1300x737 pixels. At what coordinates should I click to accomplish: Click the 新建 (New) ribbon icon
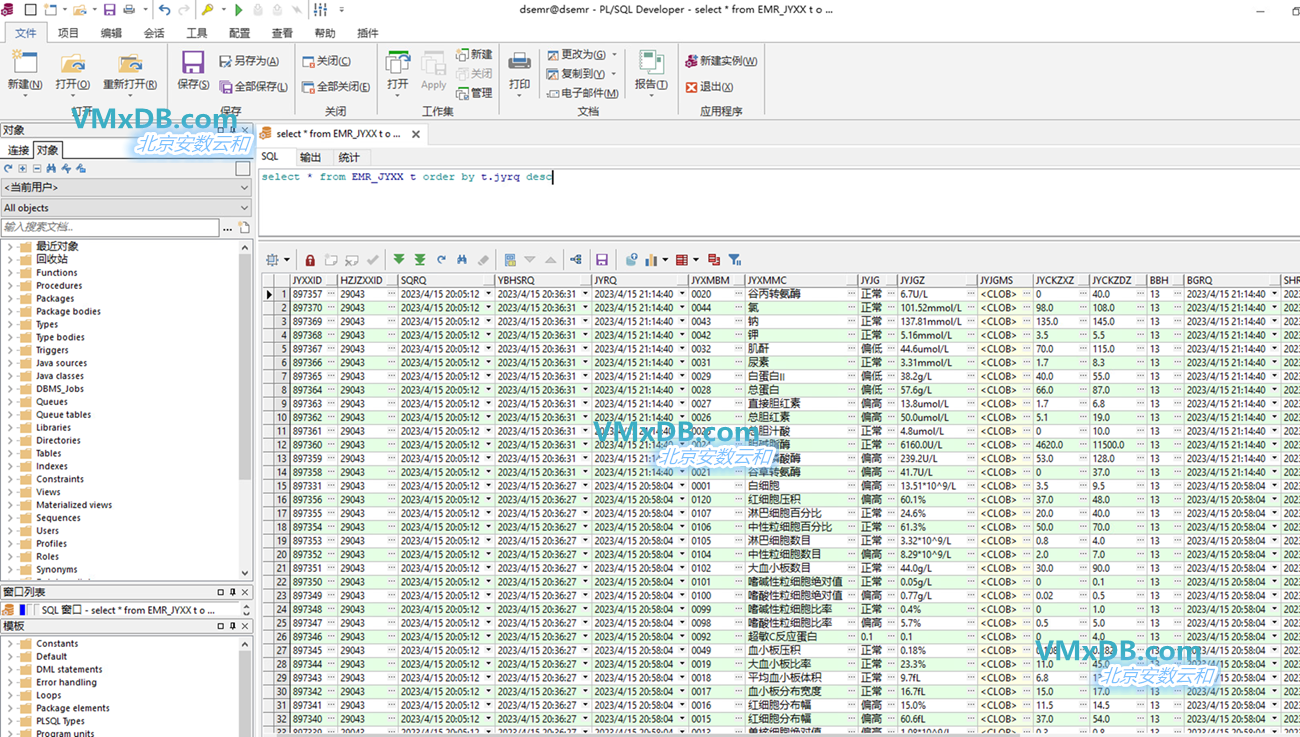coord(24,64)
